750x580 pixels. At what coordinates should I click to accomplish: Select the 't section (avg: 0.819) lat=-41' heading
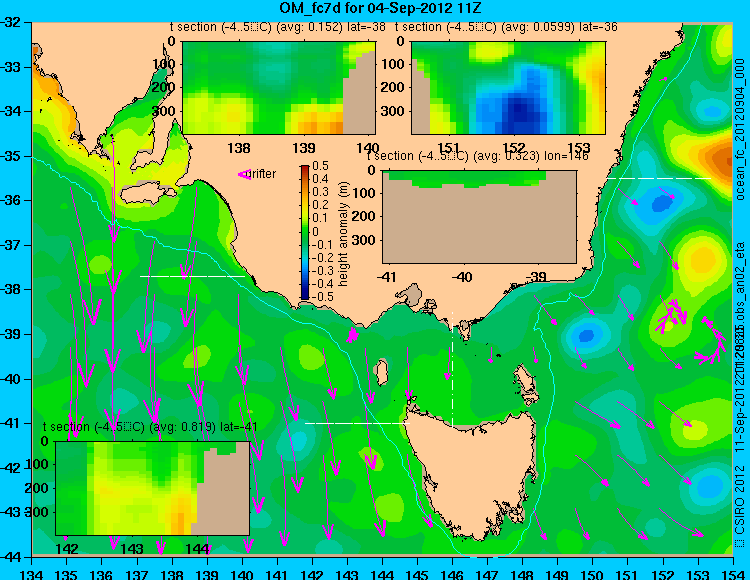[150, 427]
